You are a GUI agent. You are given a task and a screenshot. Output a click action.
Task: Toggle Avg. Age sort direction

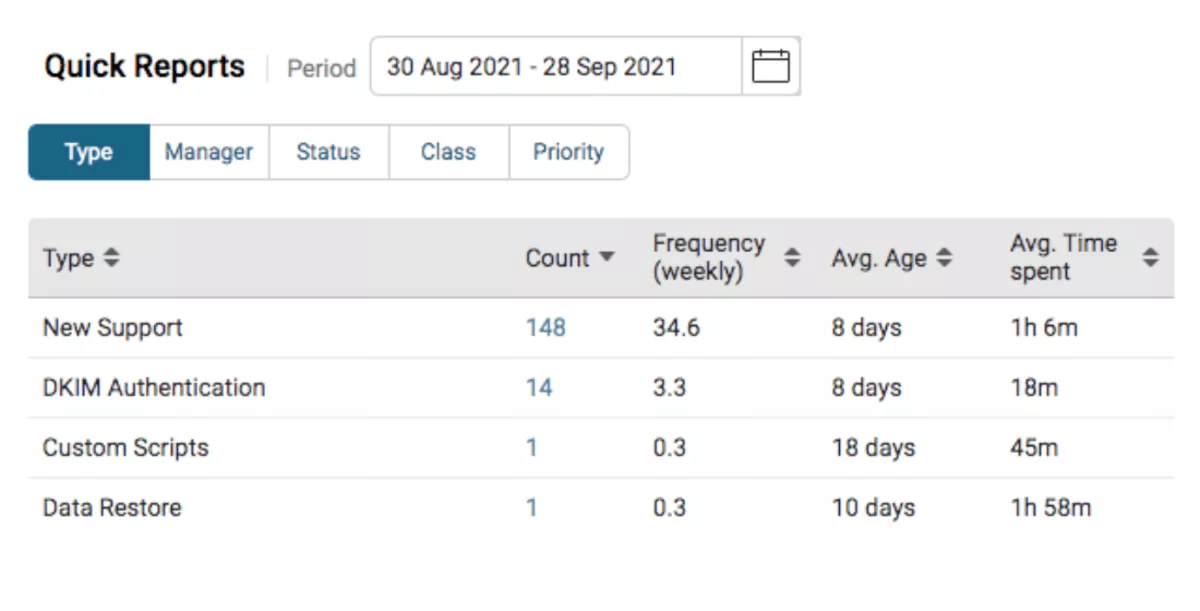(944, 258)
